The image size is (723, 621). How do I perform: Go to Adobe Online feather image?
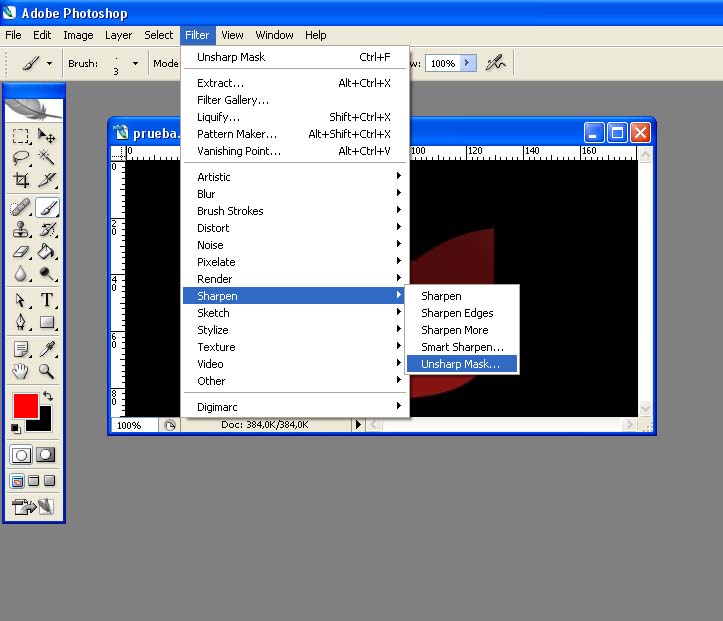(34, 110)
